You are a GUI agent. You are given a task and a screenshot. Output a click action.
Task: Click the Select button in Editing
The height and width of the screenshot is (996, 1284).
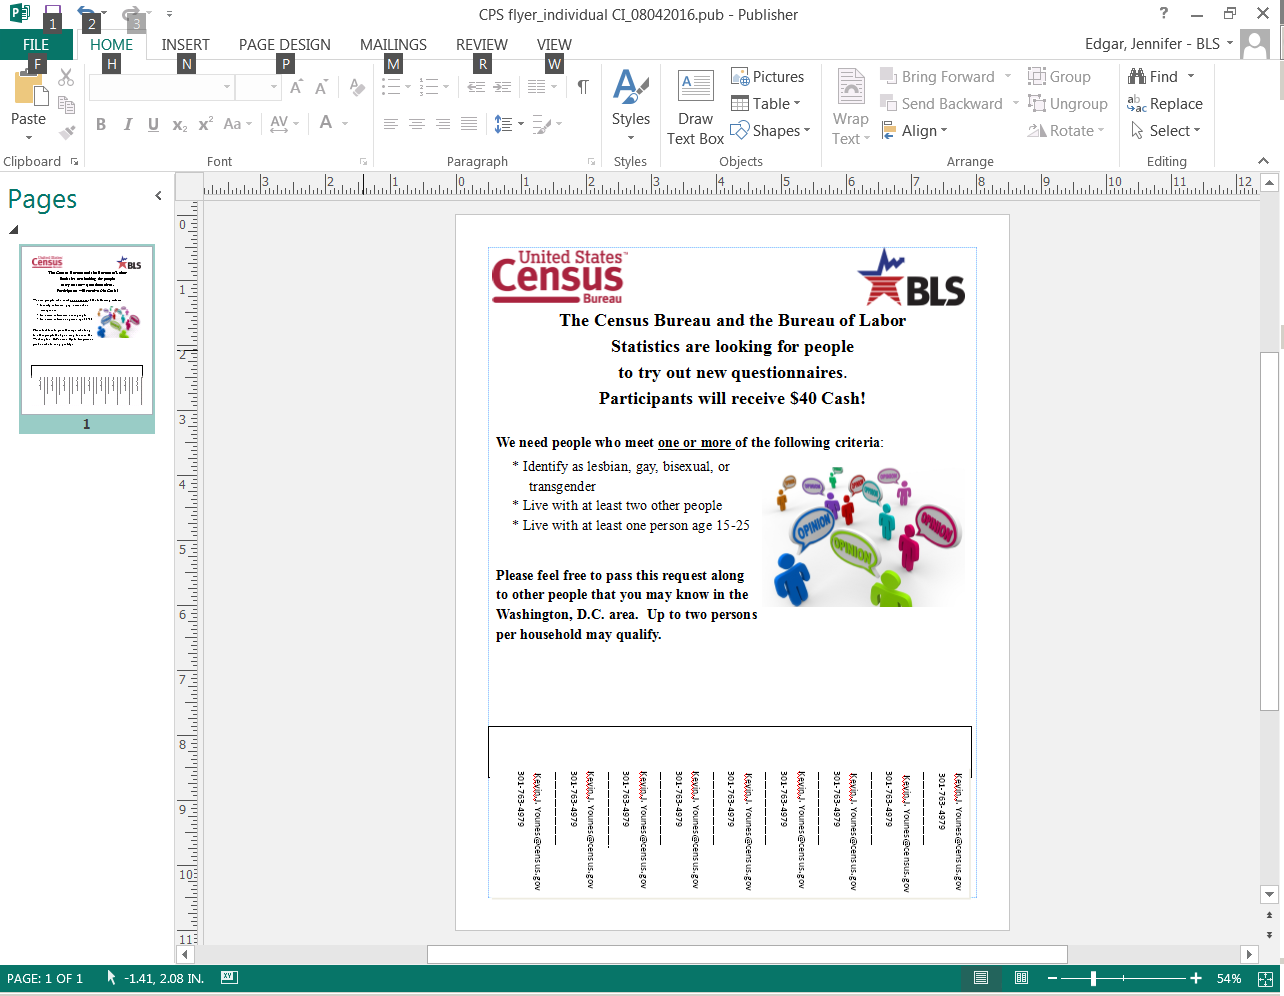click(1166, 131)
